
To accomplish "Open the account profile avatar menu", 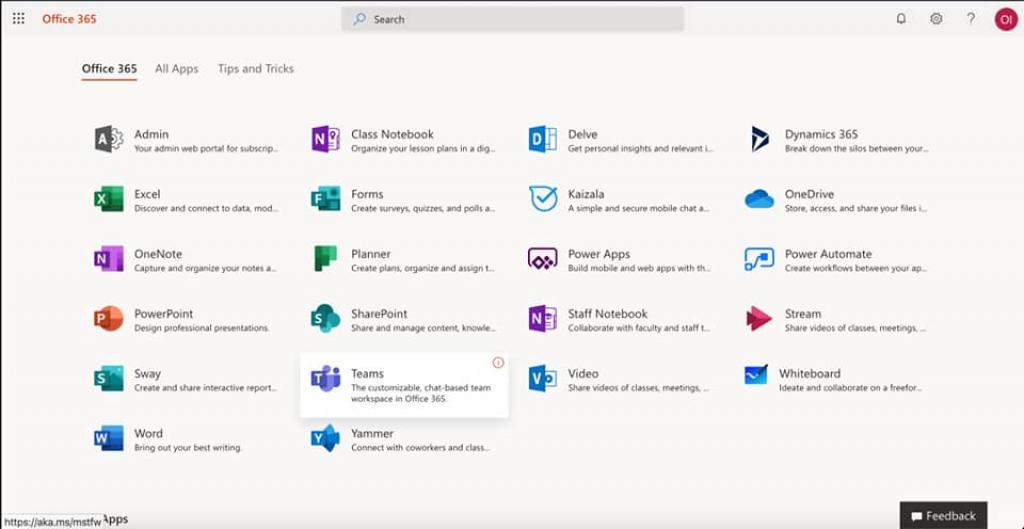I will 1005,18.
